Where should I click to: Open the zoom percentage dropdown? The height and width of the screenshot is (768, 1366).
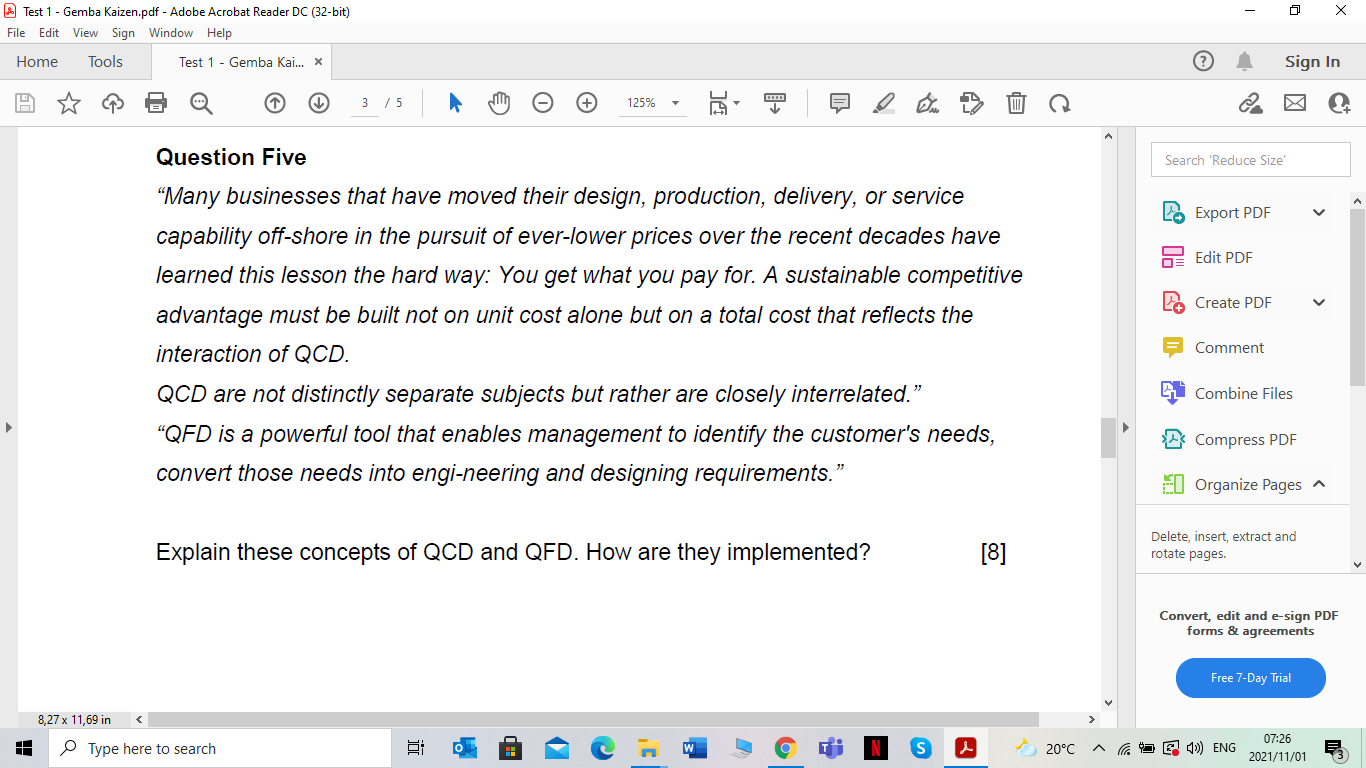pos(675,103)
